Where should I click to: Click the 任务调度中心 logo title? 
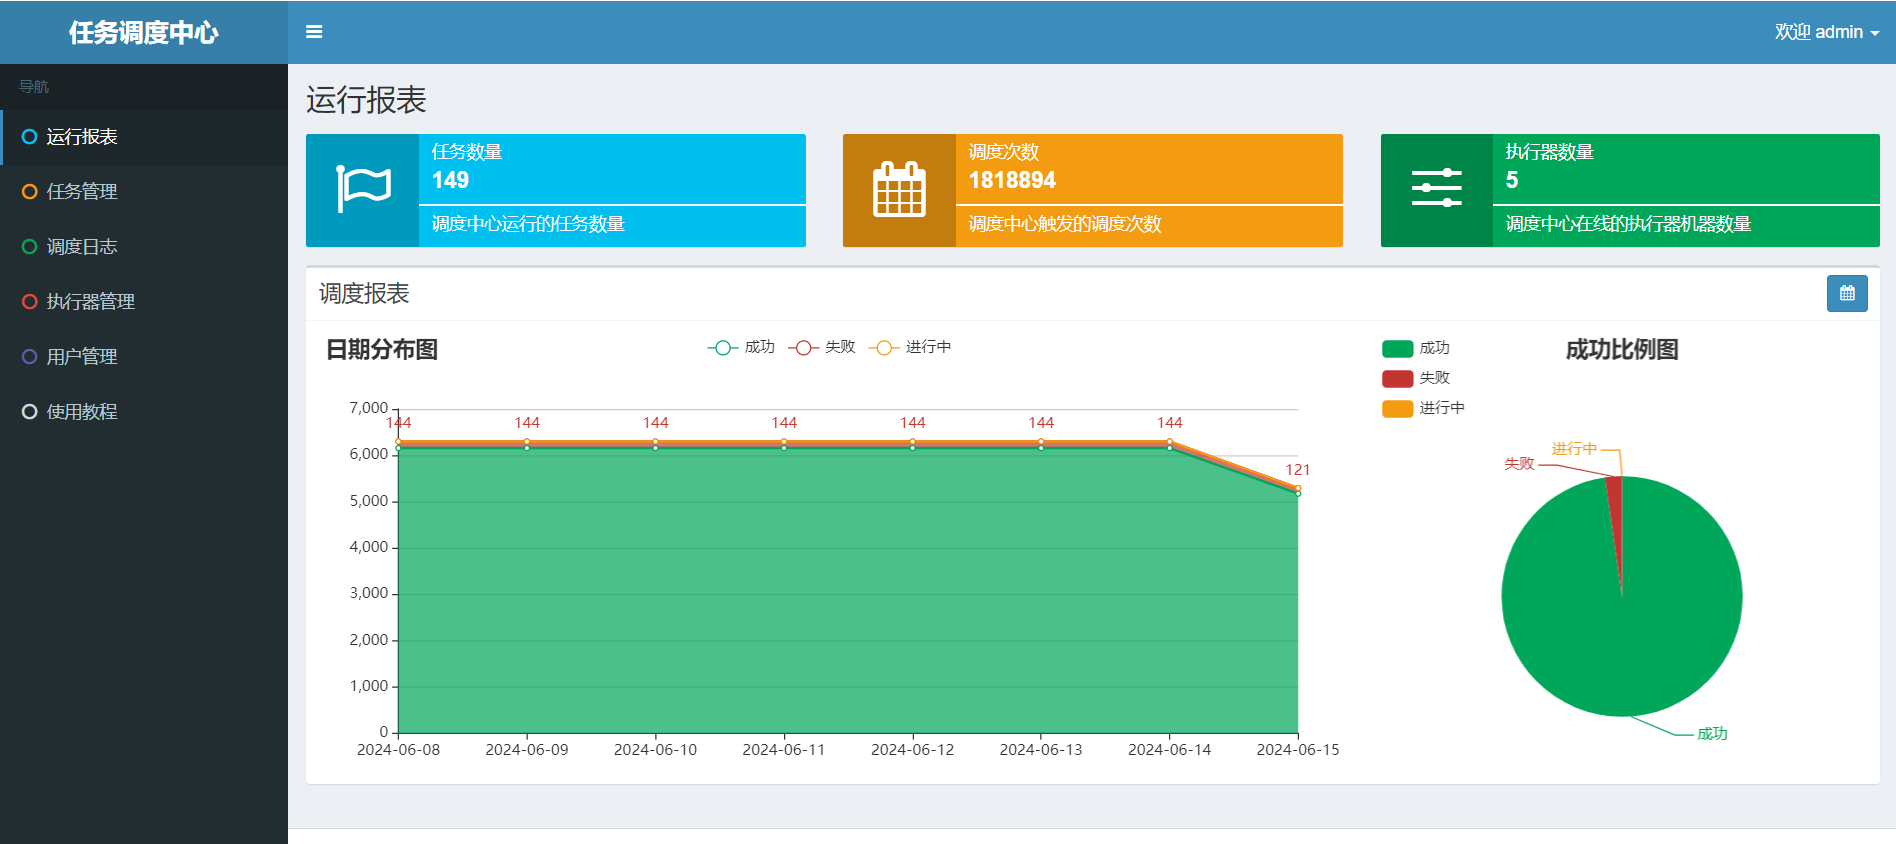click(144, 32)
